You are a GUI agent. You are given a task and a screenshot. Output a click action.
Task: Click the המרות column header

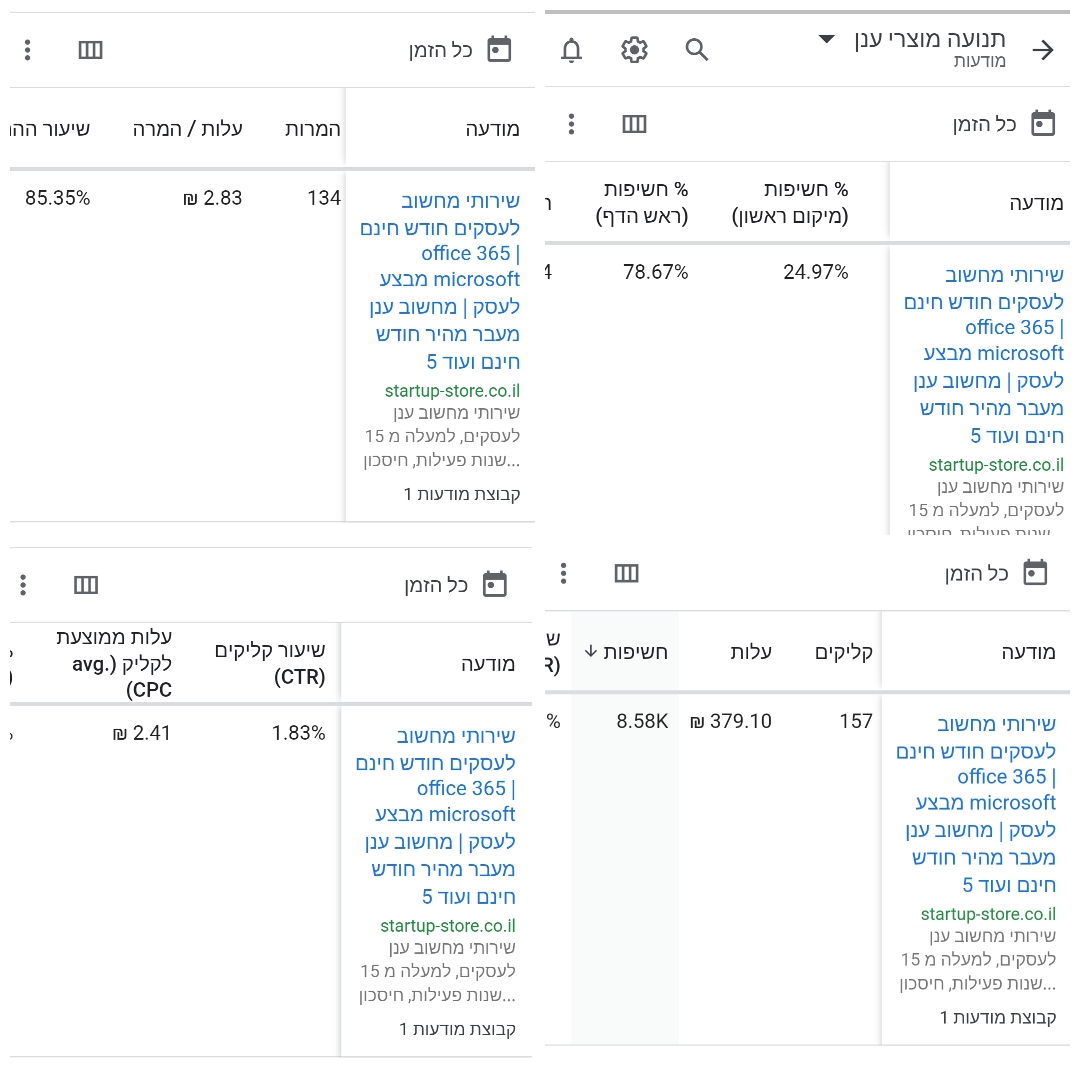[313, 129]
